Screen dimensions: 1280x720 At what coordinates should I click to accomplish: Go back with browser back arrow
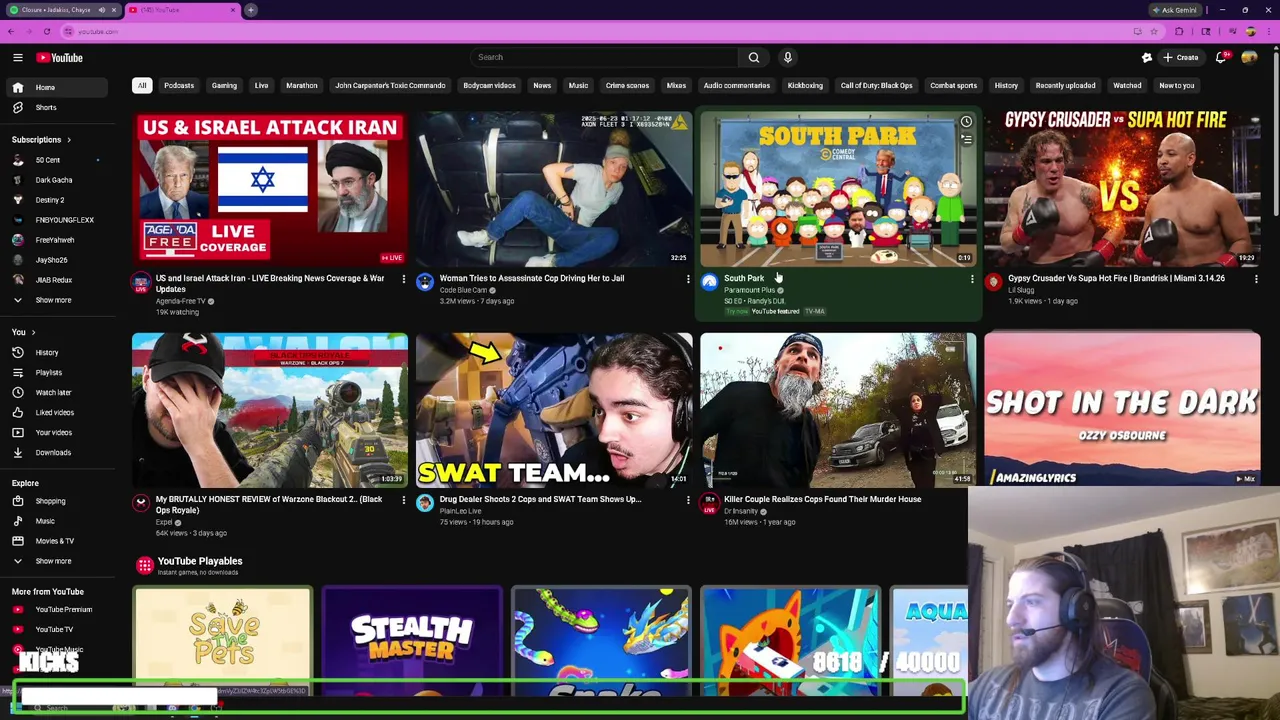pos(11,31)
